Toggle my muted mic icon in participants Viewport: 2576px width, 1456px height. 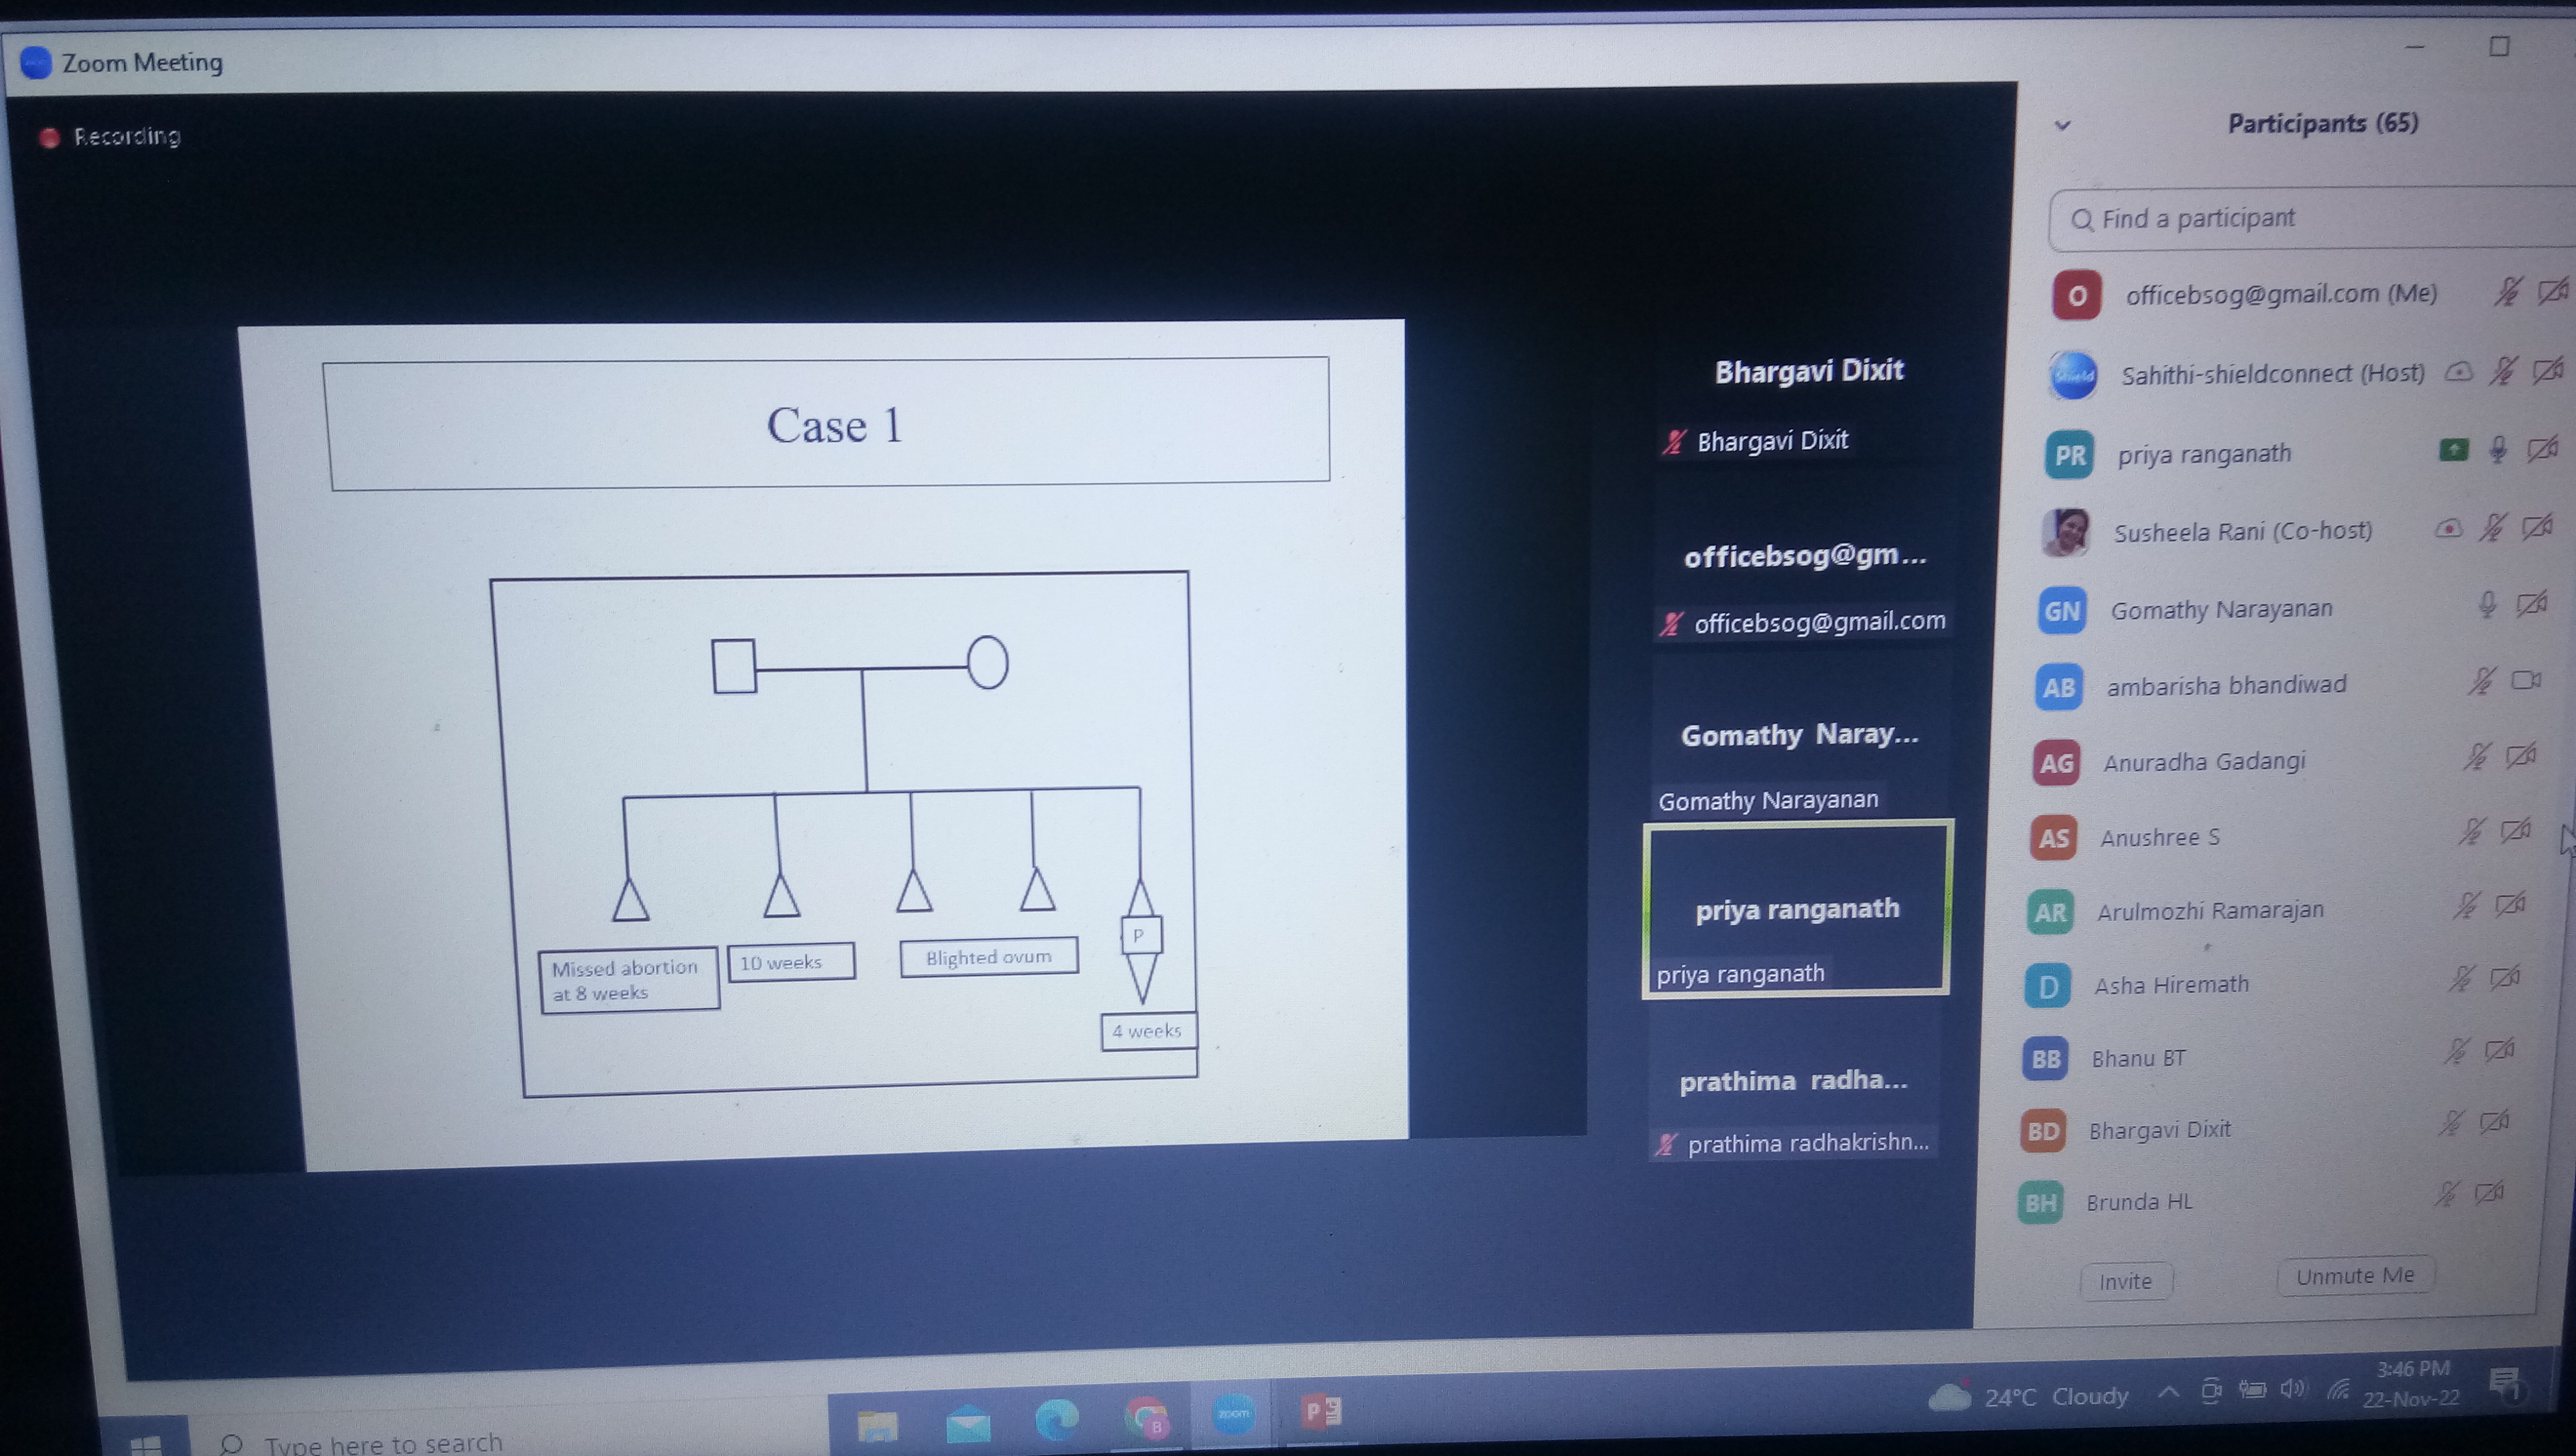[x=2507, y=292]
